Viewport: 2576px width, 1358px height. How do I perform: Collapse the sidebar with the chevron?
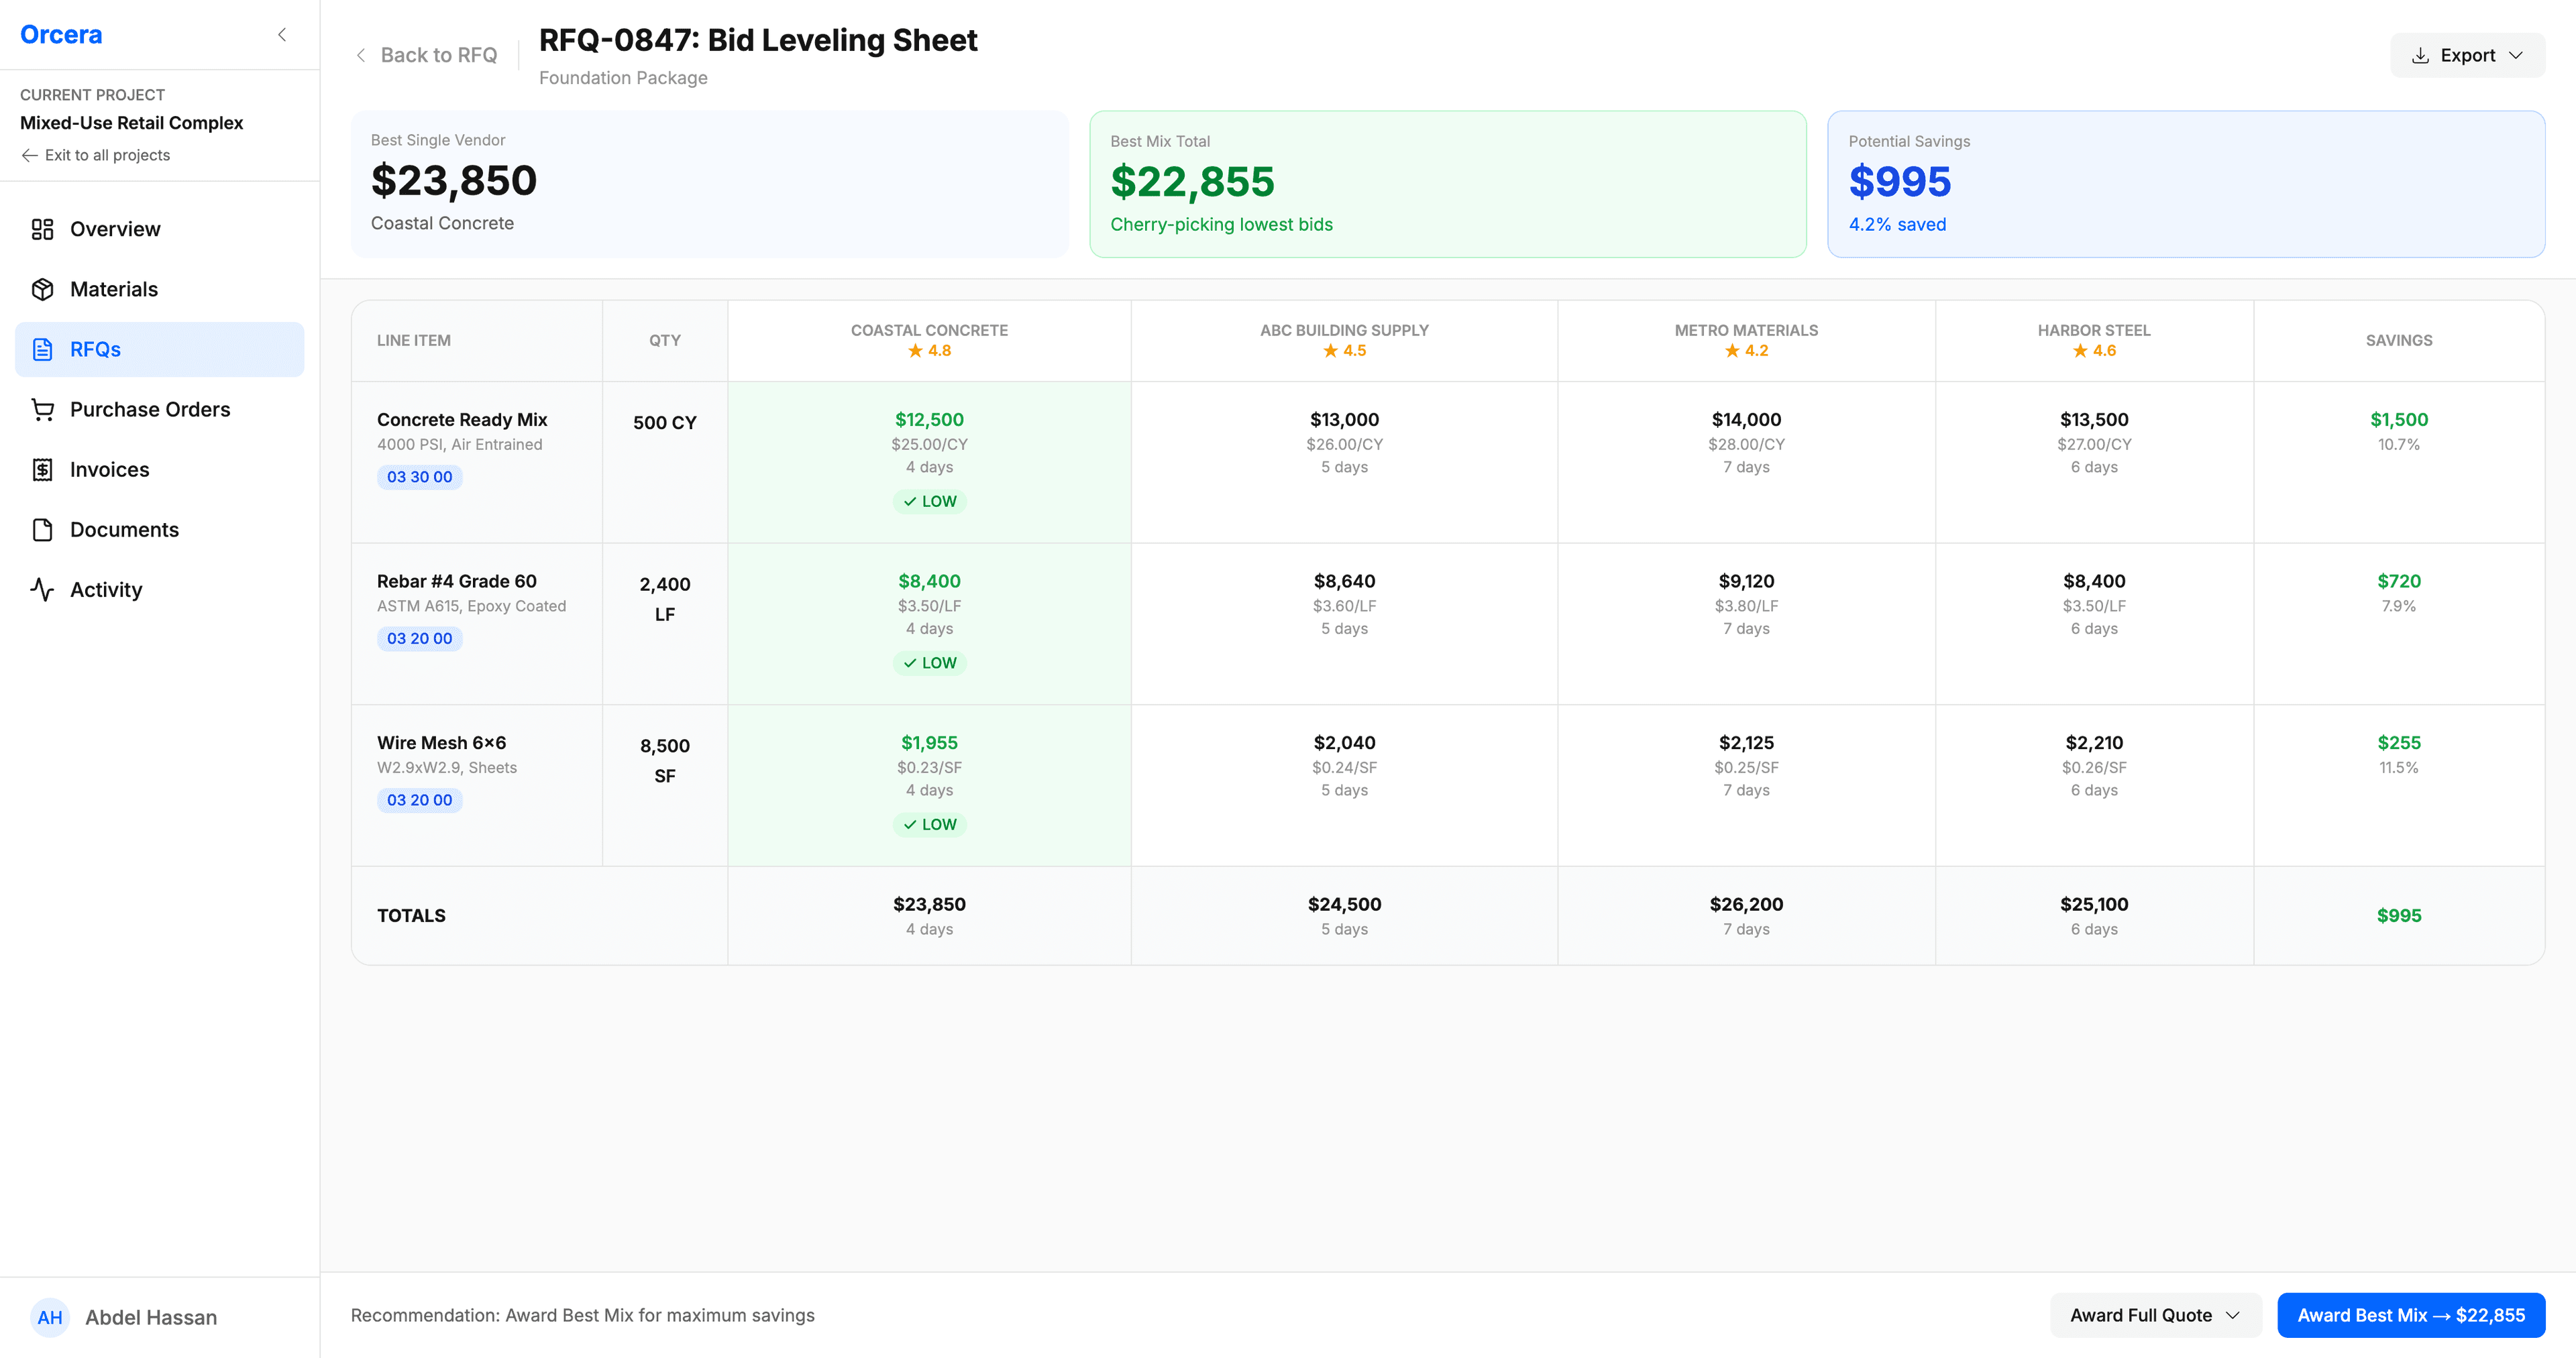point(281,34)
